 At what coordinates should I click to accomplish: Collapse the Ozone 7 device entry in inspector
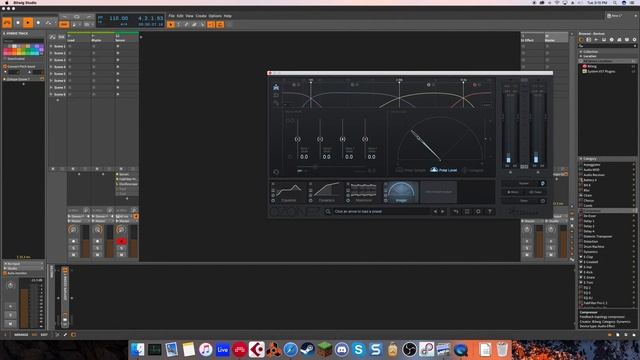4,79
